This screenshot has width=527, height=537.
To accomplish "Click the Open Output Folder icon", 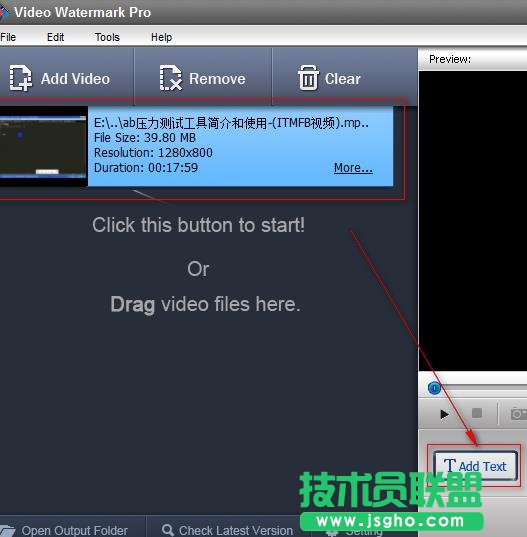I will click(x=7, y=530).
